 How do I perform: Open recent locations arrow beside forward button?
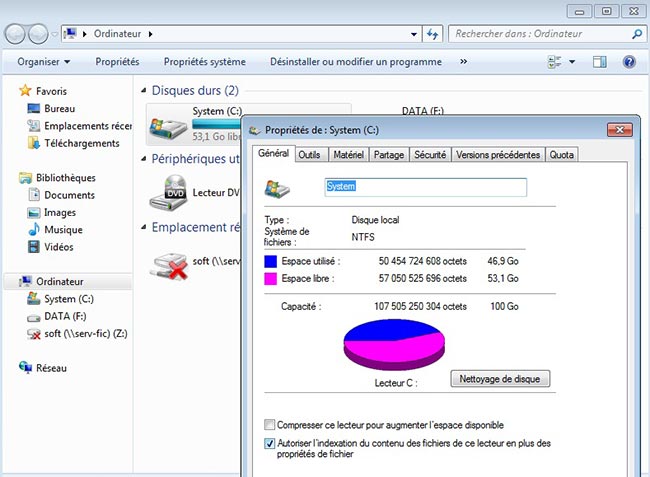pyautogui.click(x=54, y=34)
